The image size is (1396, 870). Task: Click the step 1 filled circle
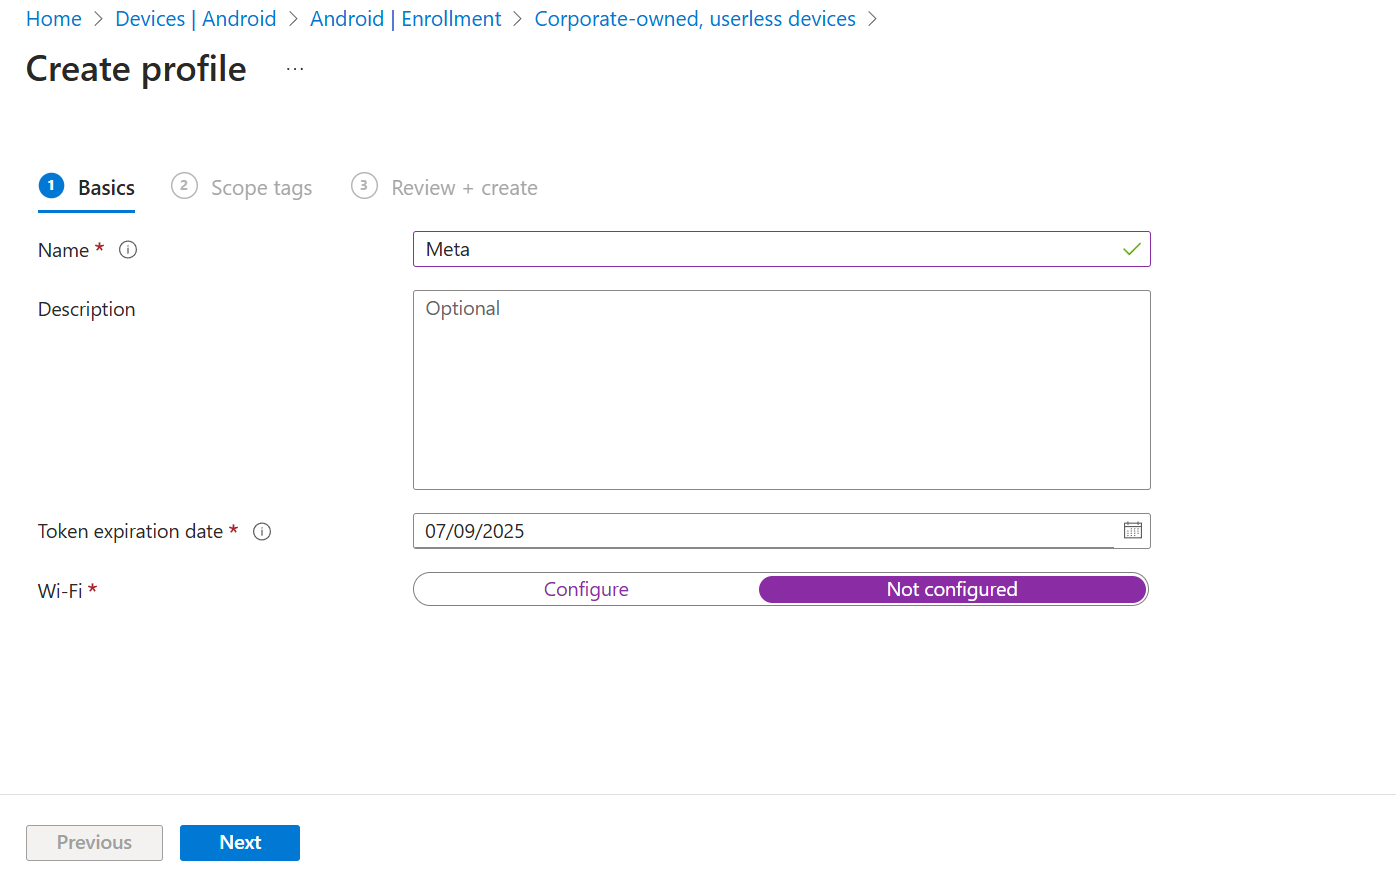(x=51, y=186)
